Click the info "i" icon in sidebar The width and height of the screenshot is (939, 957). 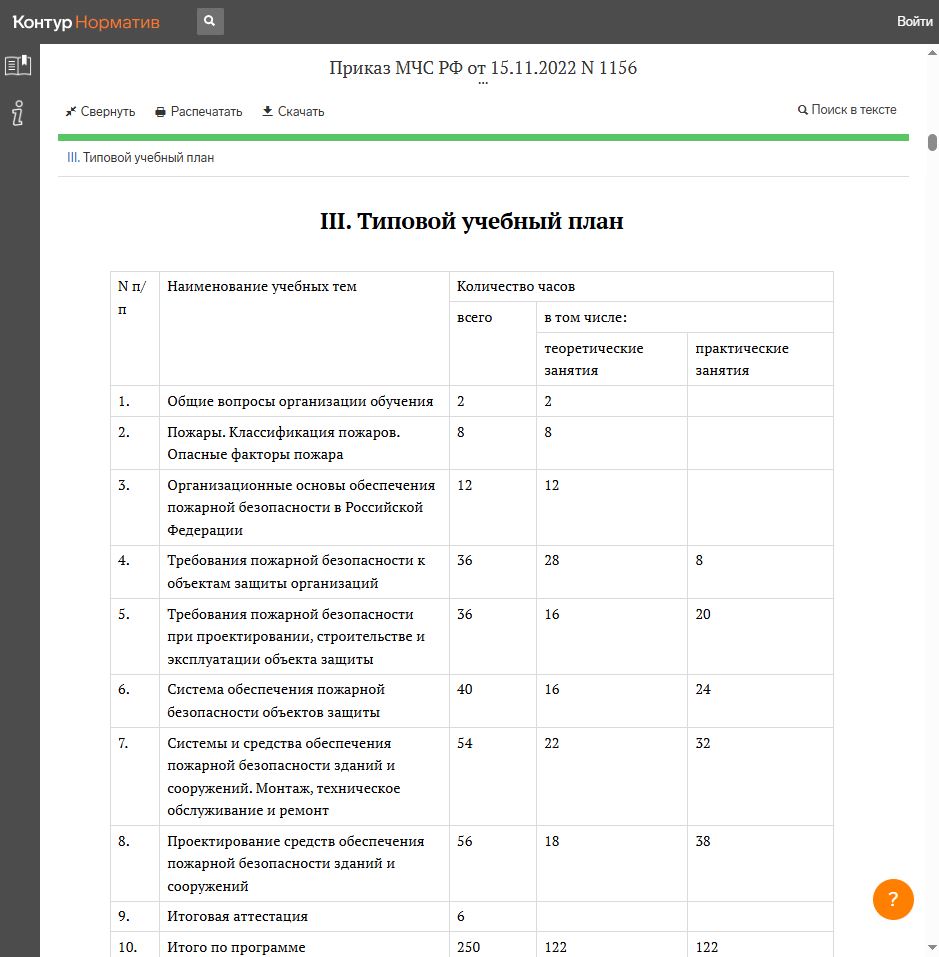(x=17, y=114)
